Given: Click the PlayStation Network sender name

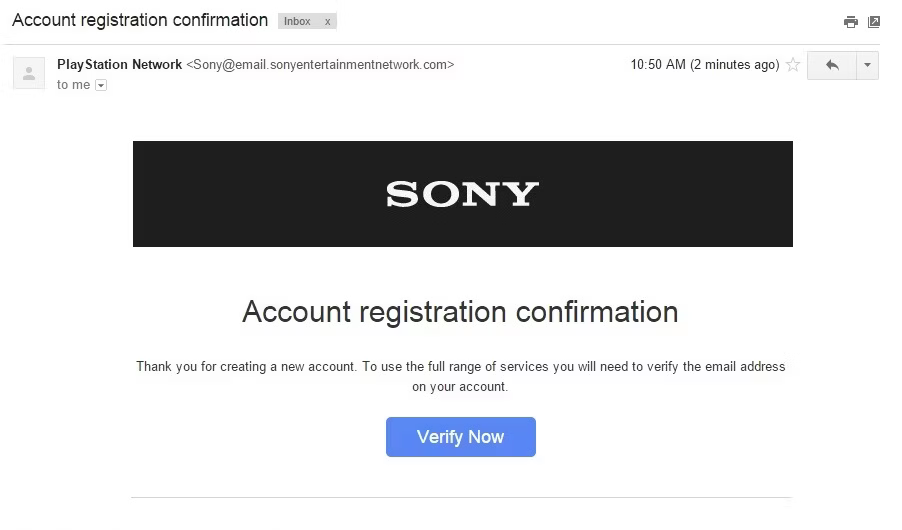Looking at the screenshot, I should coord(120,64).
